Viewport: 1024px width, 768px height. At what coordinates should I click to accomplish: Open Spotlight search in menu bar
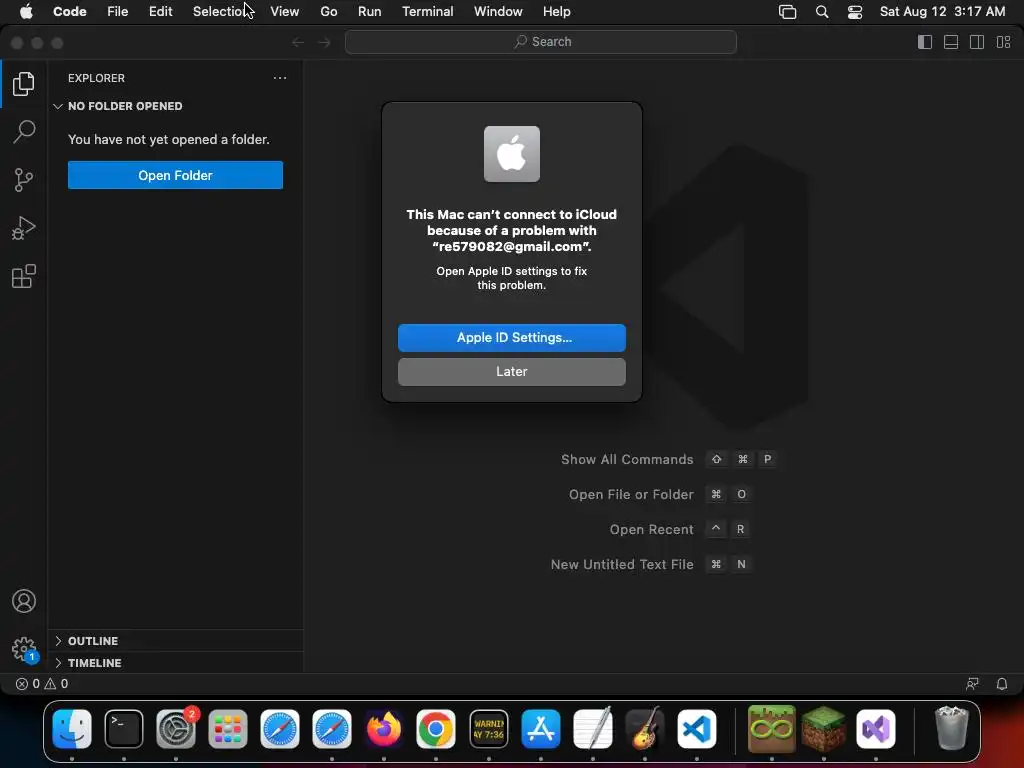point(822,12)
